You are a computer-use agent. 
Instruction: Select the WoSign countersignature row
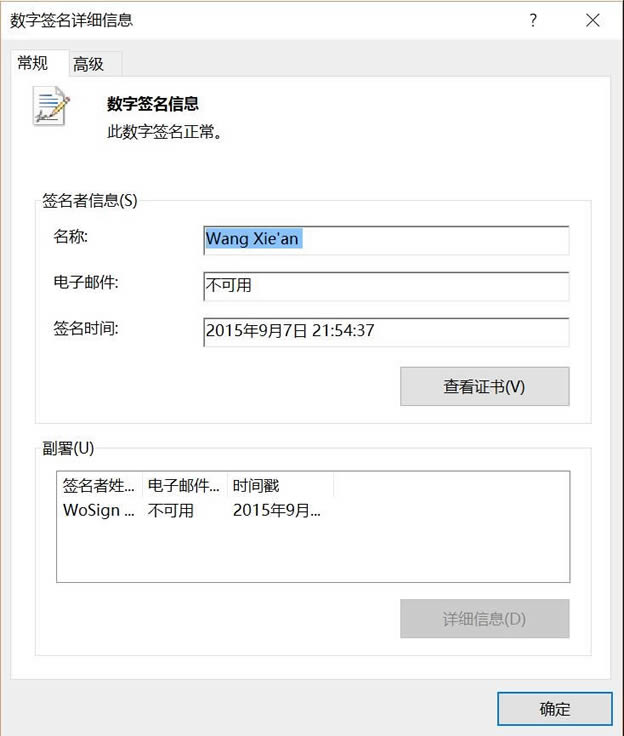pos(98,510)
